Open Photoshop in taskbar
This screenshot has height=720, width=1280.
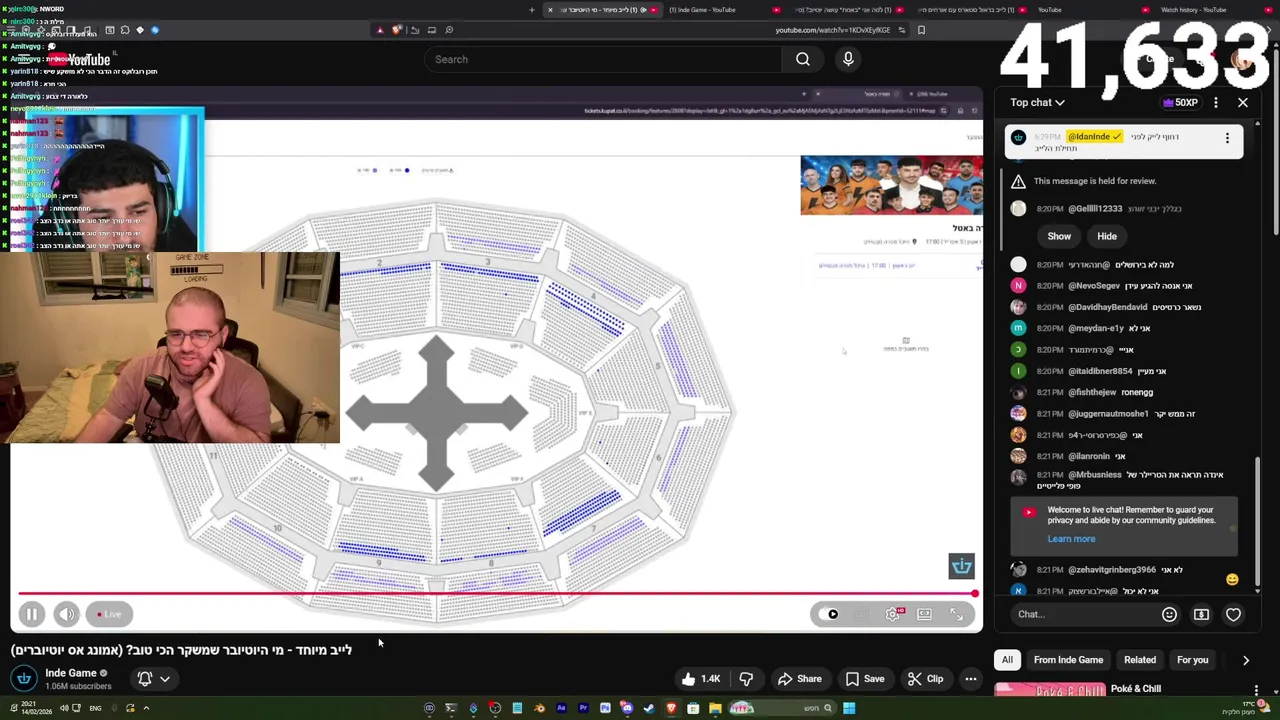(606, 708)
